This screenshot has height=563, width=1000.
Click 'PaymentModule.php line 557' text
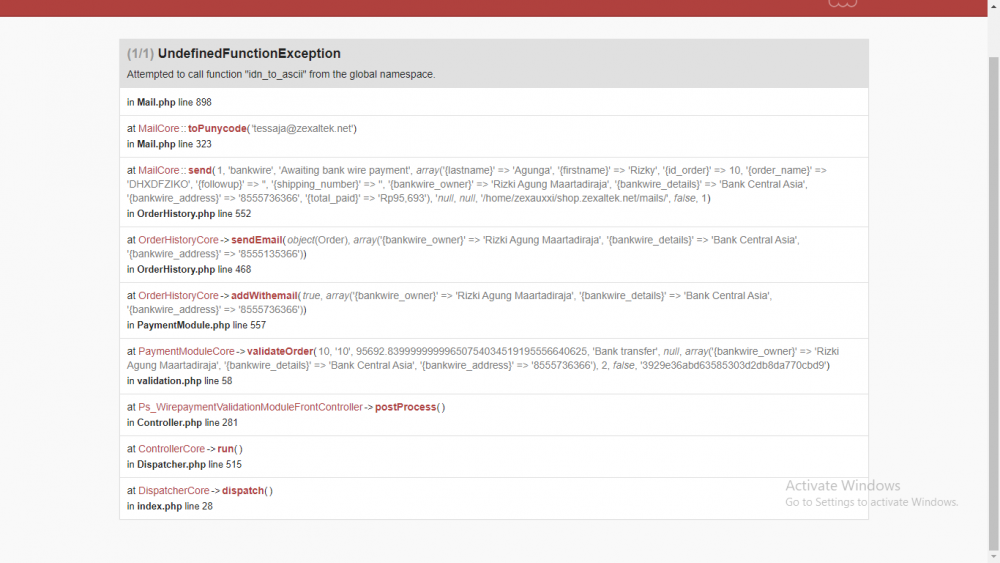(x=202, y=325)
